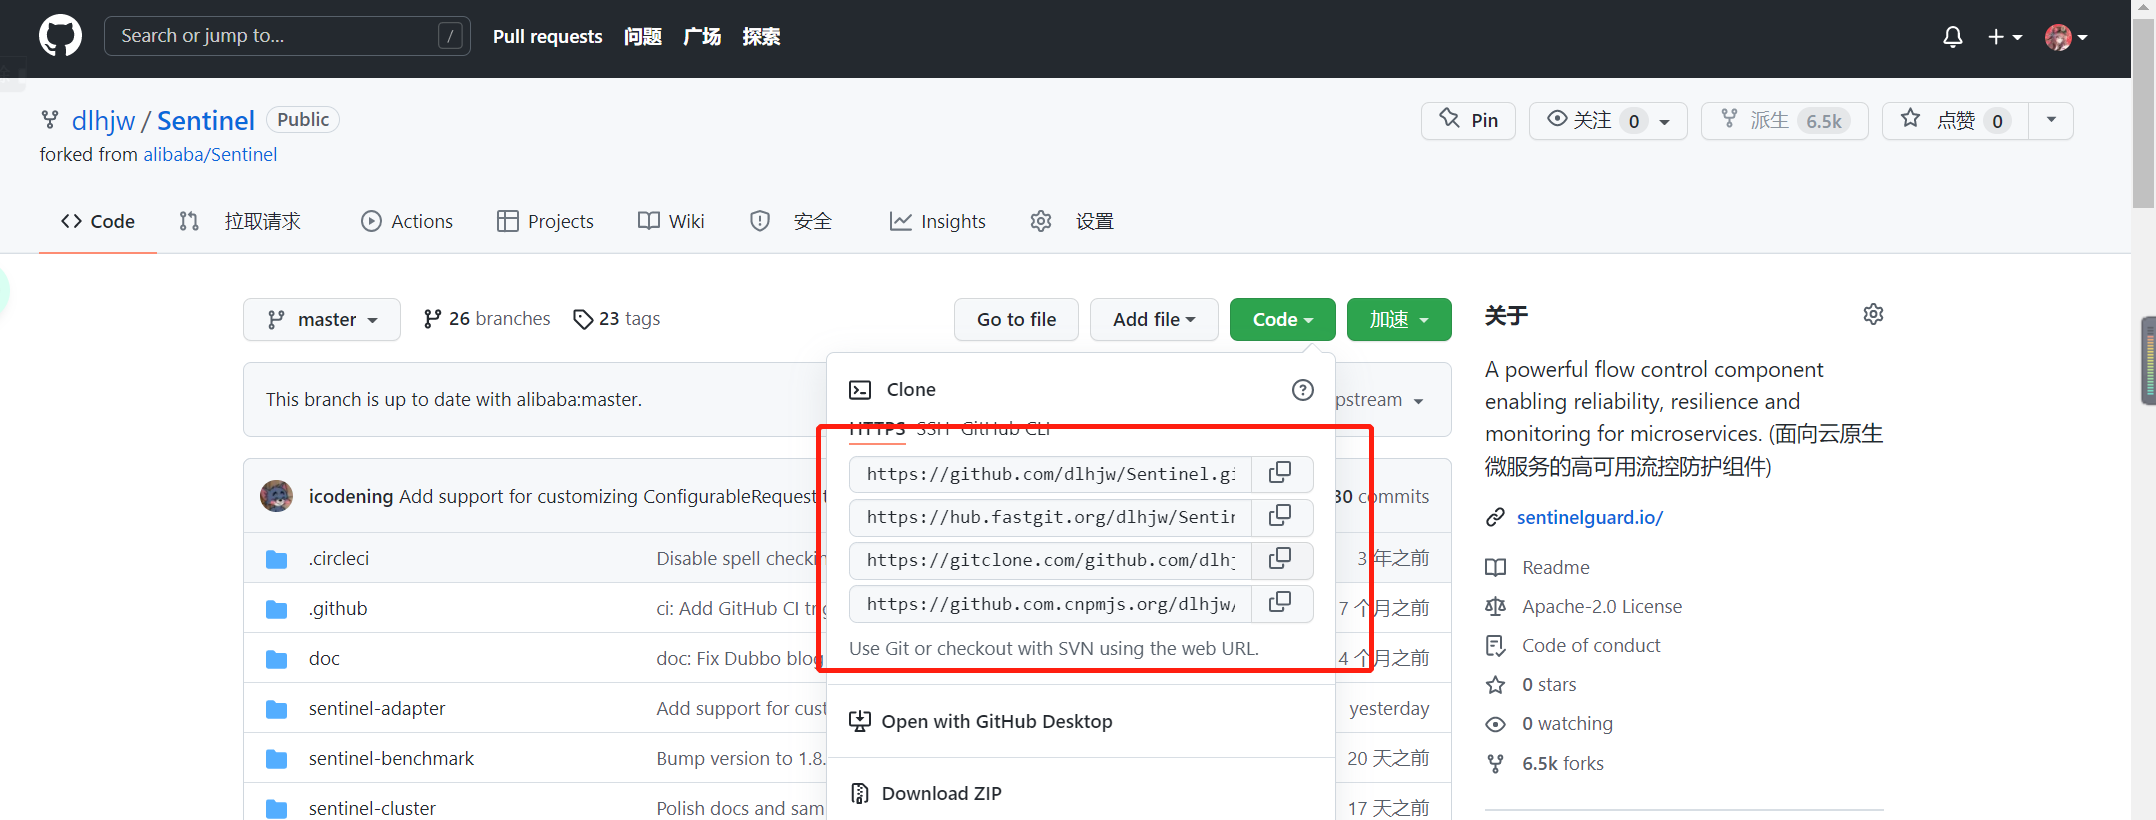
Task: Open the dlhjw owner link
Action: pyautogui.click(x=103, y=121)
